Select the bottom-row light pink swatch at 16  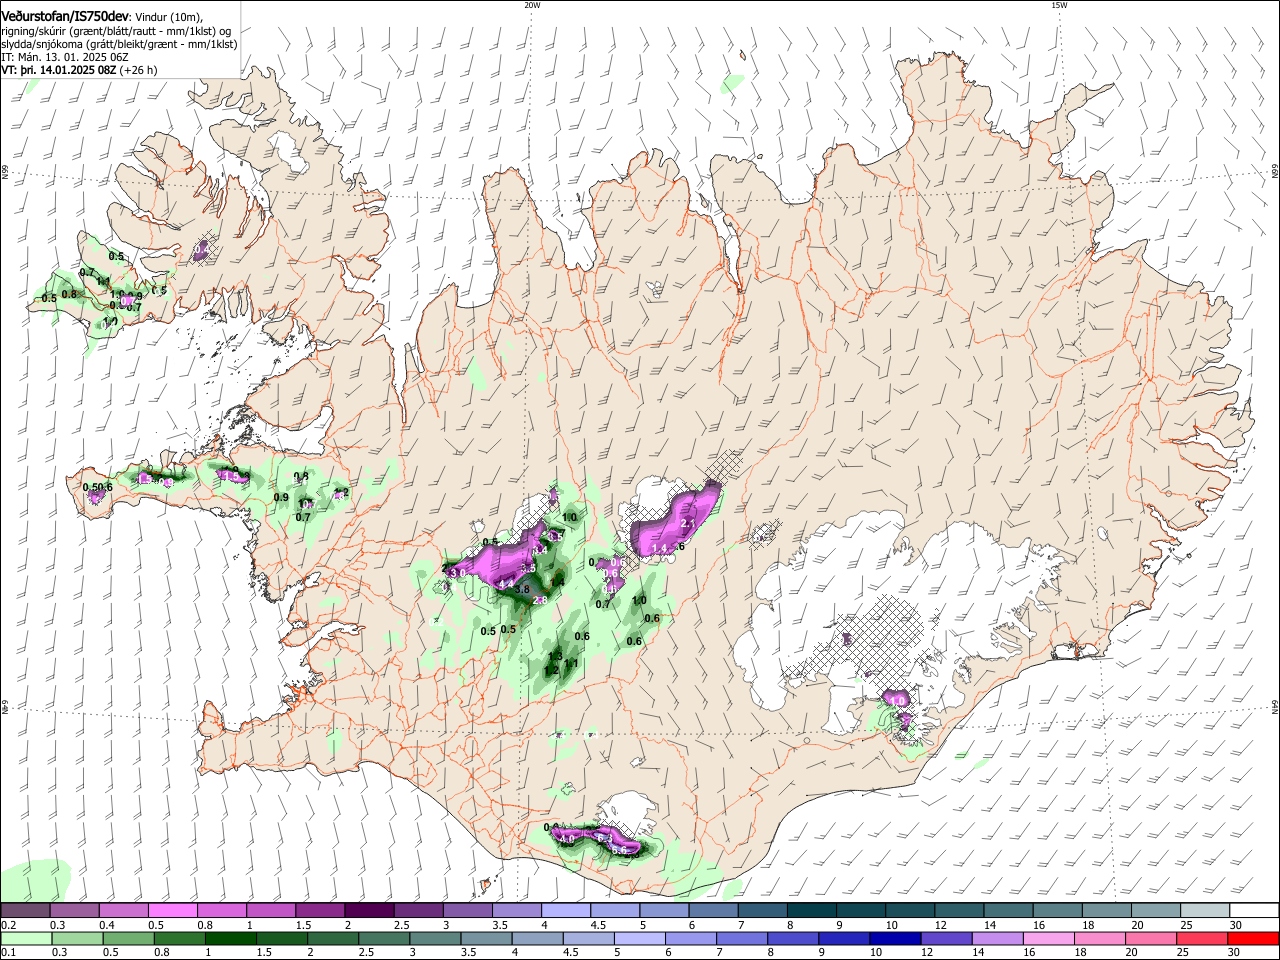point(1048,938)
